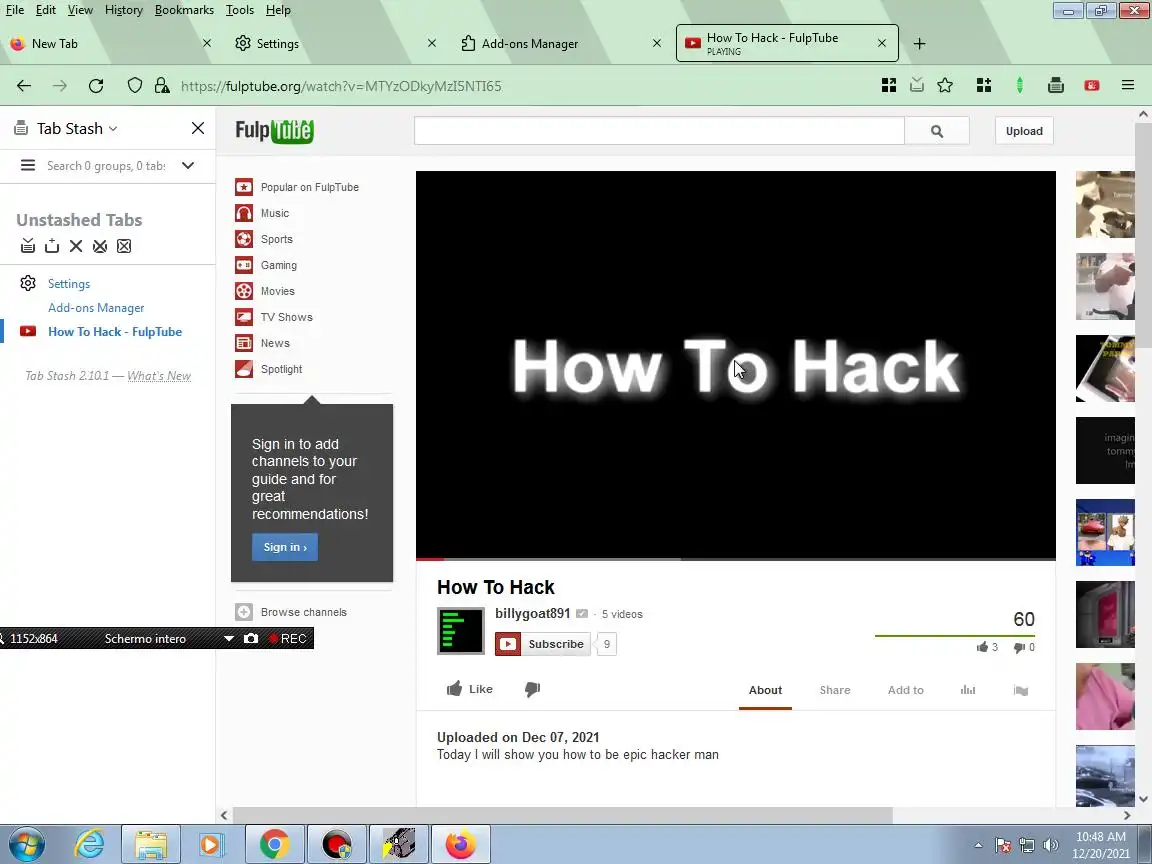Open Tab Stash sidebar hamburger menu
The image size is (1152, 864).
click(28, 165)
